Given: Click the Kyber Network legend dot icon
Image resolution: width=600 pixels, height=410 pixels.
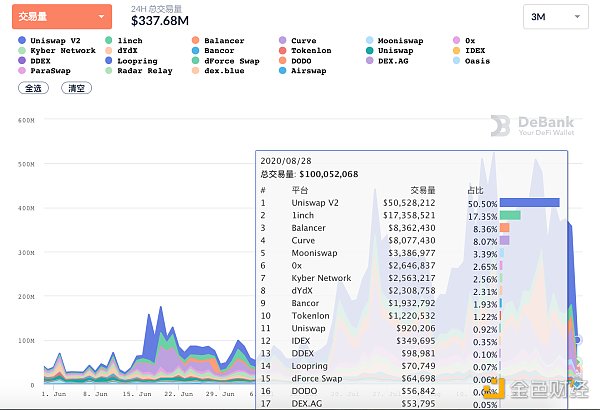Looking at the screenshot, I should 23,51.
